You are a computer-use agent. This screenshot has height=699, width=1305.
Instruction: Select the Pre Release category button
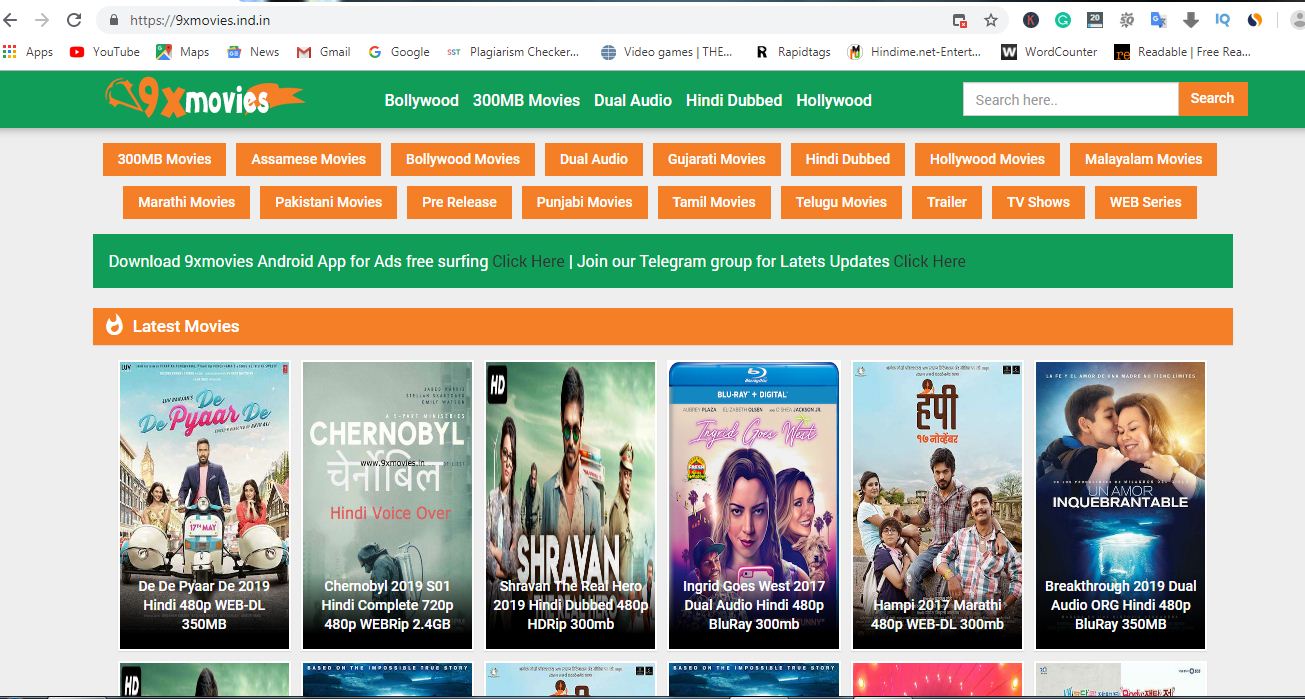pos(459,202)
